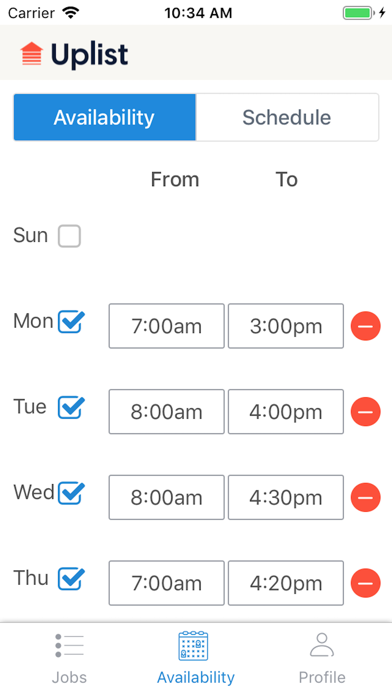The height and width of the screenshot is (696, 392).
Task: Uncheck the Mon checkbox
Action: pos(71,322)
